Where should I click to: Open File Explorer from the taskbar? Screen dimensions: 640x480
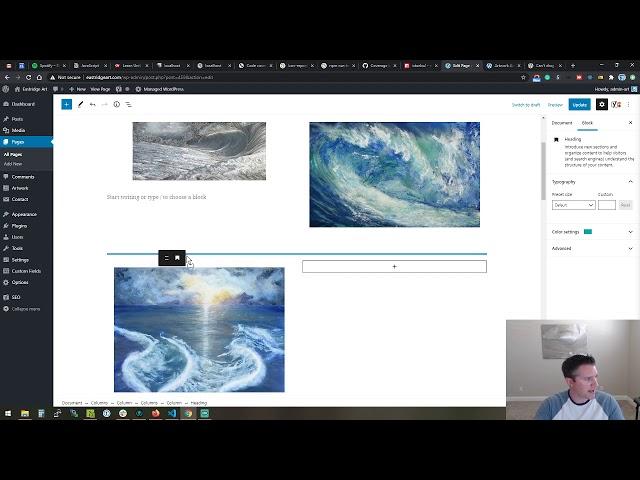pyautogui.click(x=25, y=413)
